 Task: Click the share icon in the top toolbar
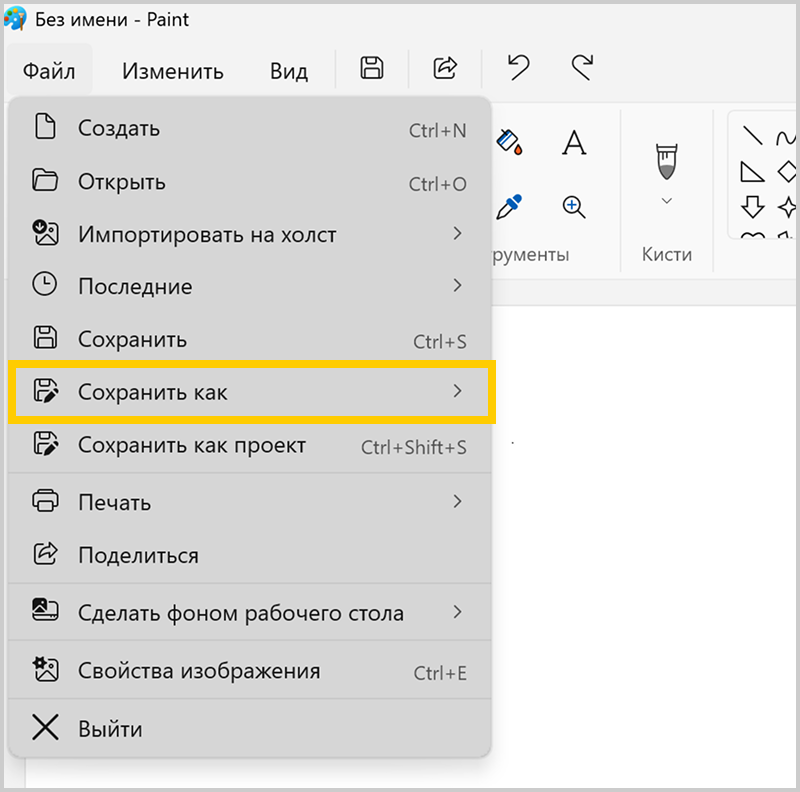[x=444, y=68]
